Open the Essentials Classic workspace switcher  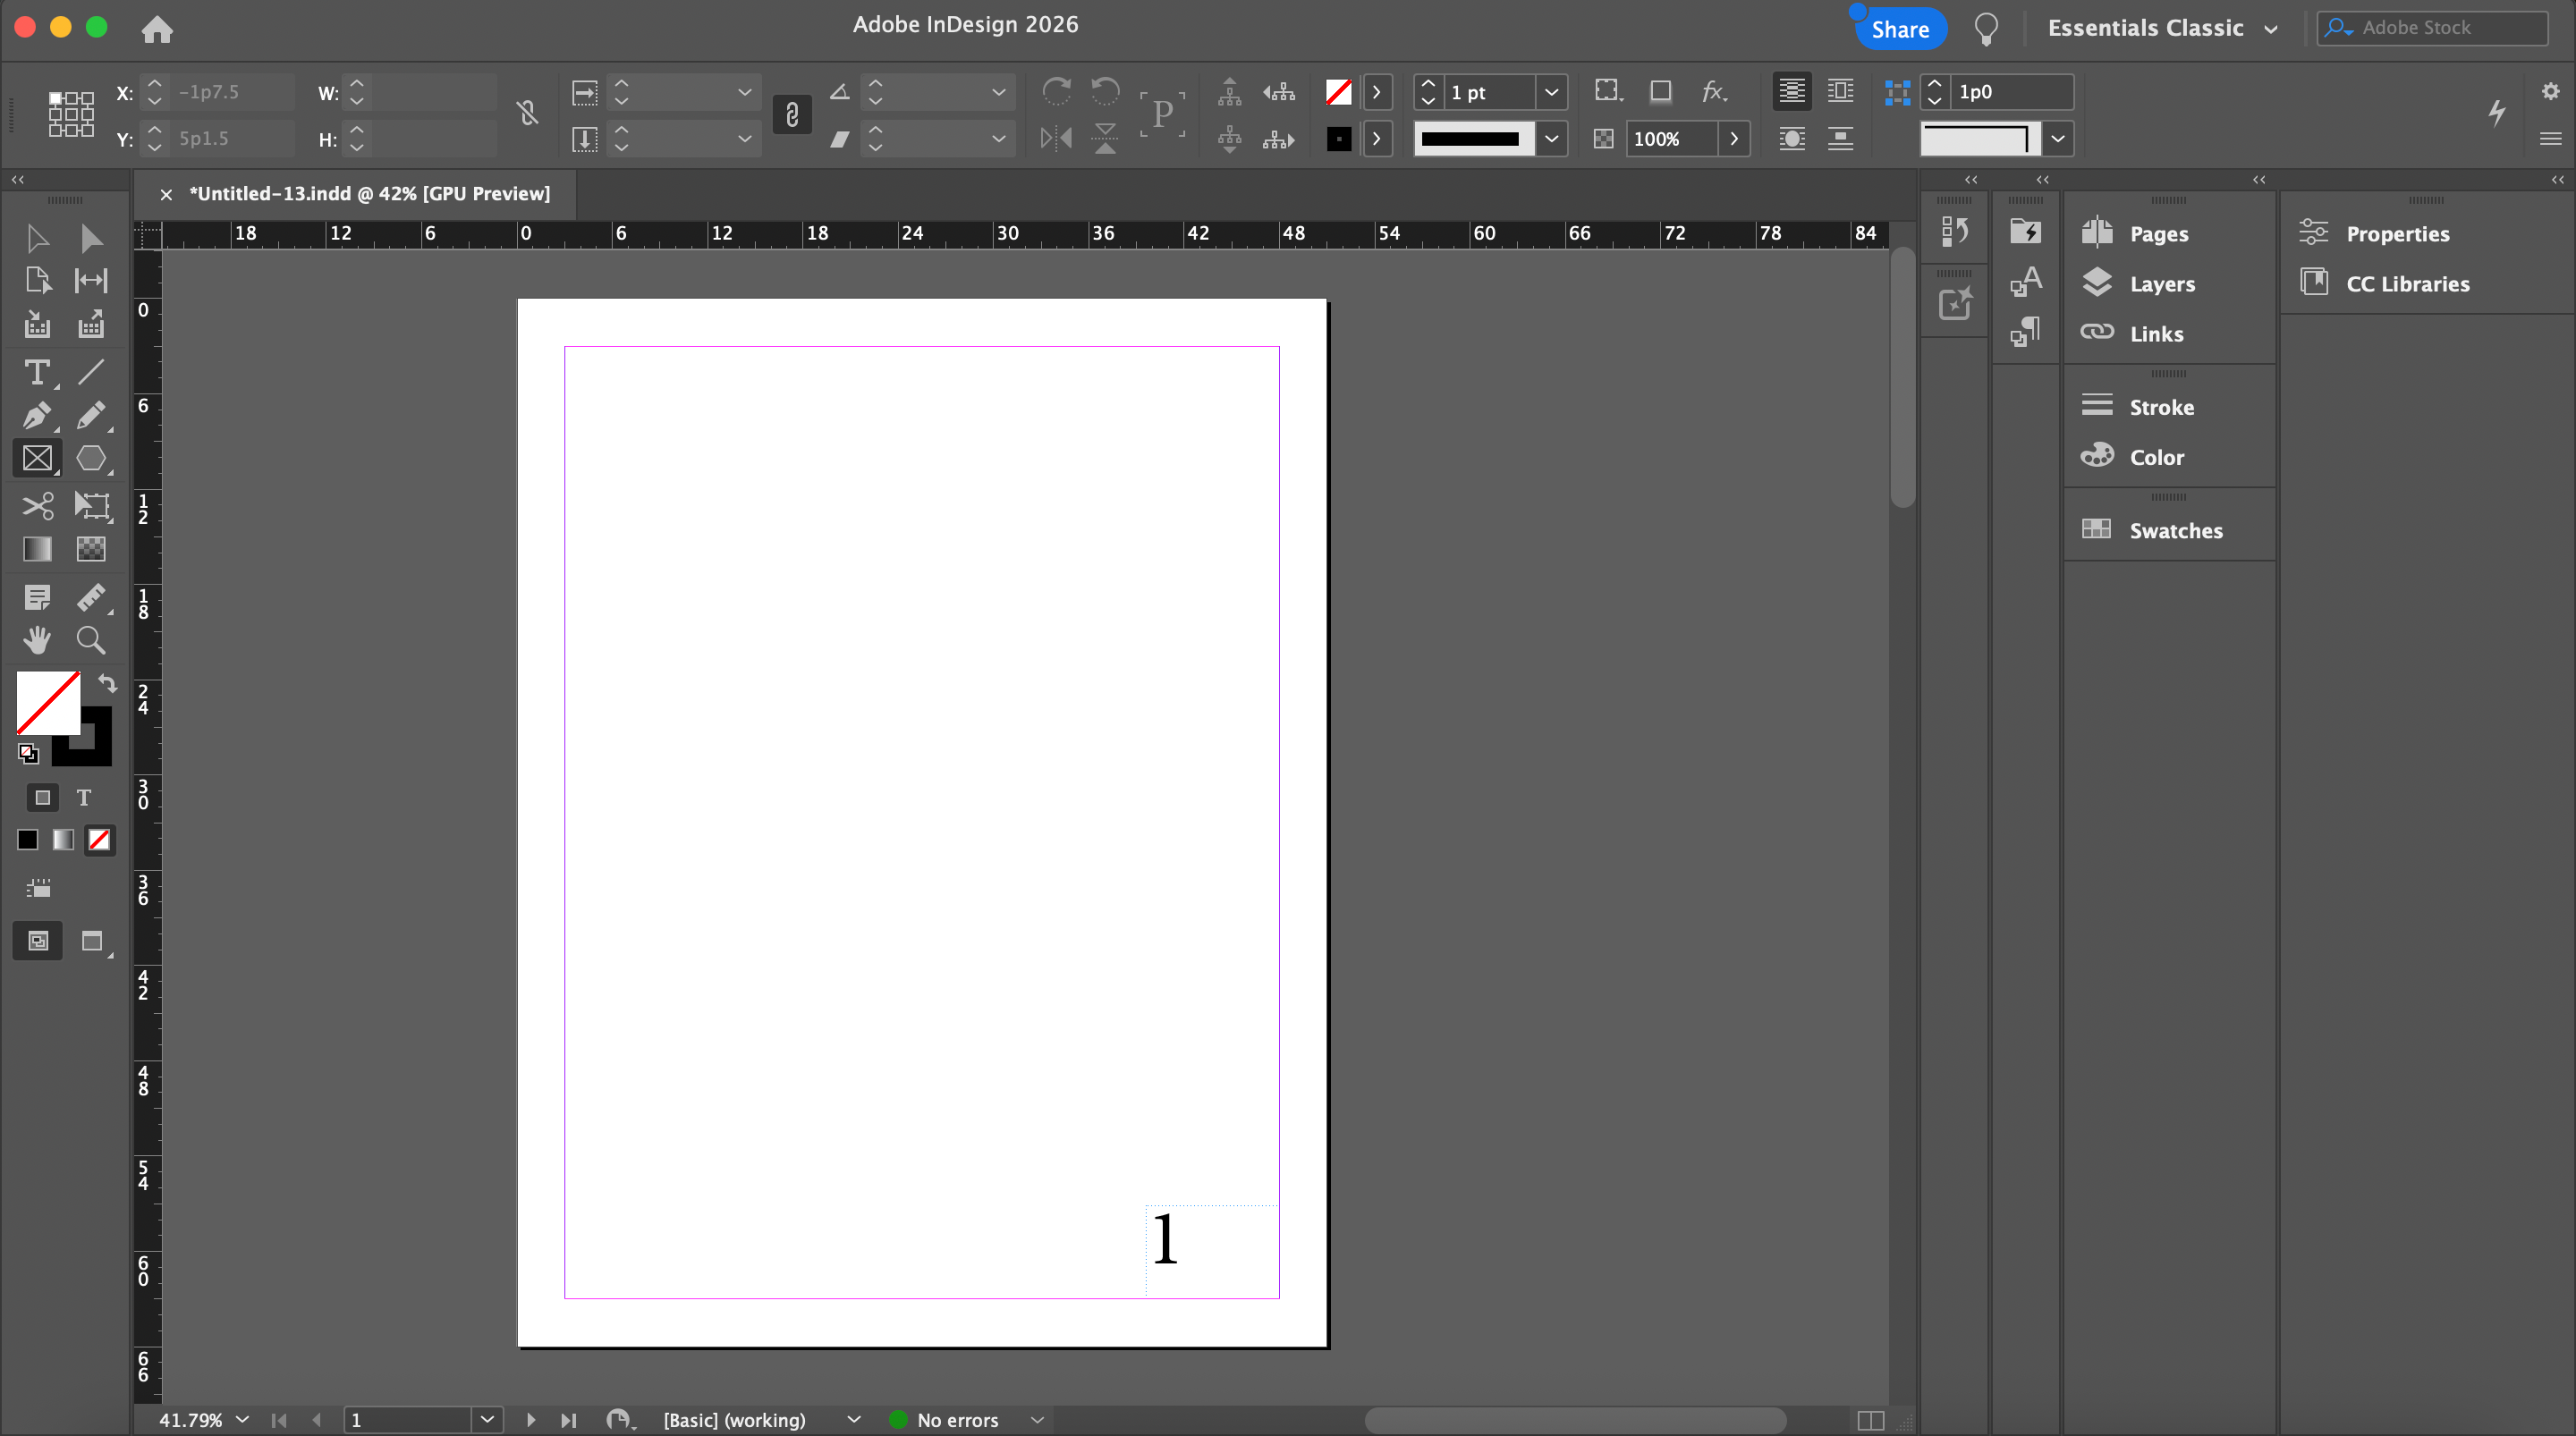coord(2162,28)
